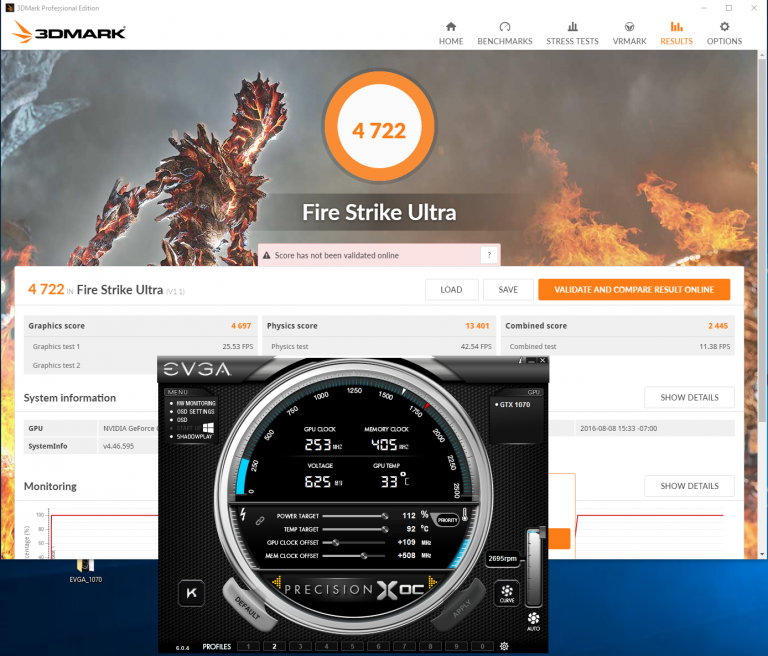The width and height of the screenshot is (768, 656).
Task: Click the DEFAULT button in Precision
Action: click(x=248, y=607)
